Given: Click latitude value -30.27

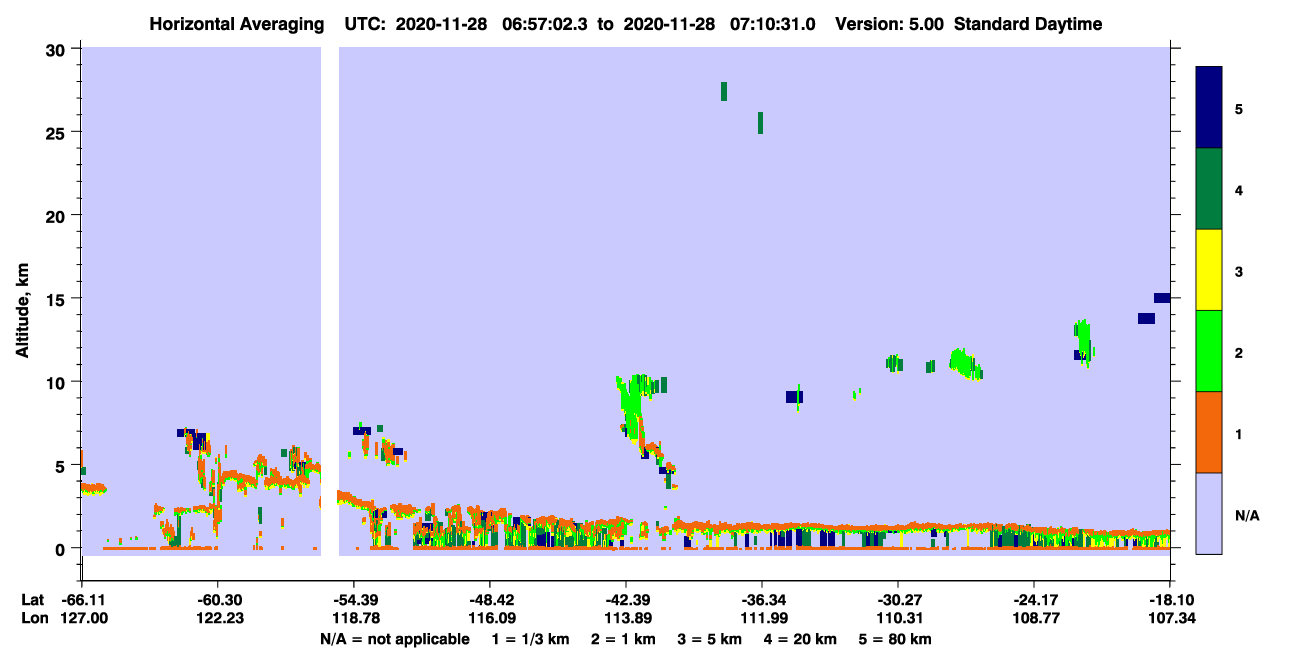Looking at the screenshot, I should tap(898, 599).
